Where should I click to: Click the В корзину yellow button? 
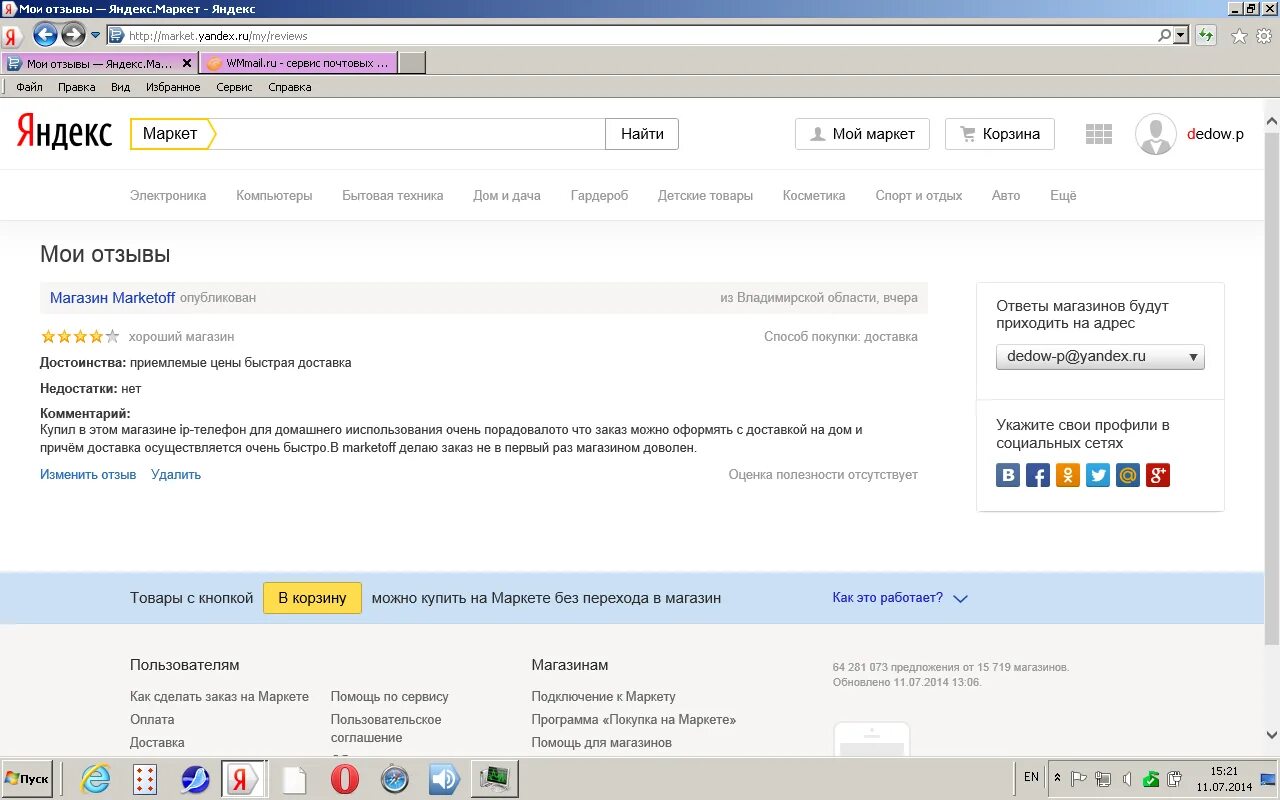pyautogui.click(x=312, y=598)
